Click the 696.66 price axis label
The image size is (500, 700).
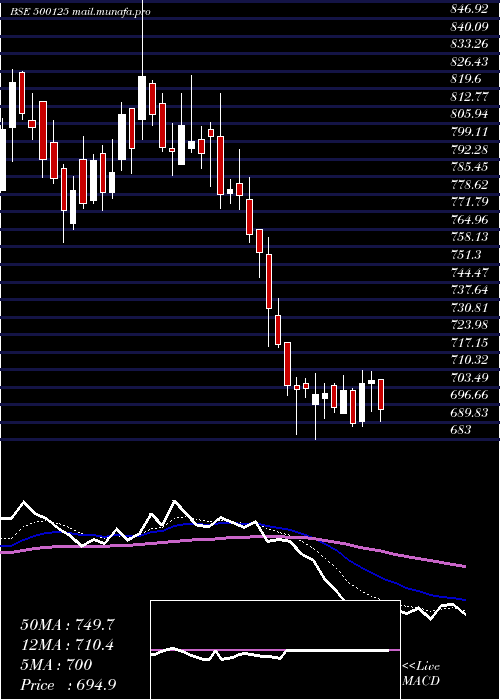[469, 395]
